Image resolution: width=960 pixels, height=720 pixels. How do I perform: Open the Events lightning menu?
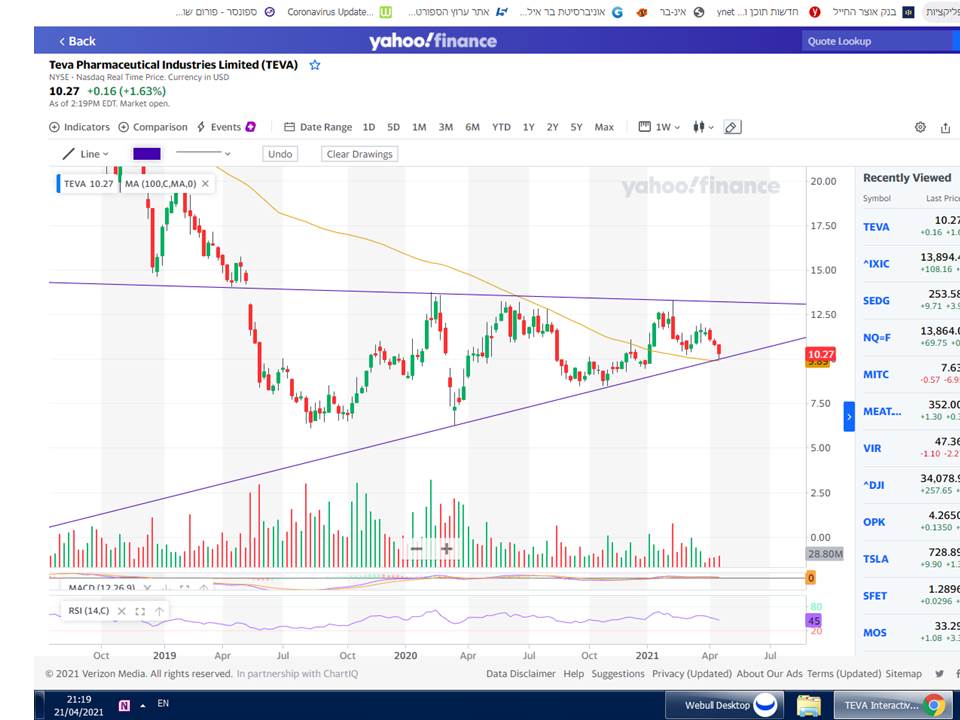click(x=219, y=127)
